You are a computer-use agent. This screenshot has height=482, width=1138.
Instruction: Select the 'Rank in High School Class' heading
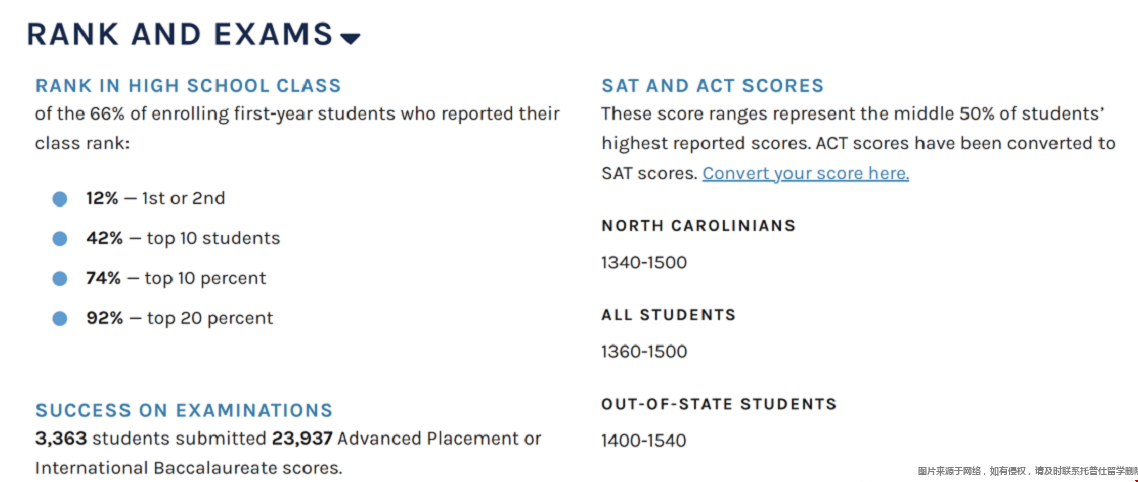tap(188, 86)
